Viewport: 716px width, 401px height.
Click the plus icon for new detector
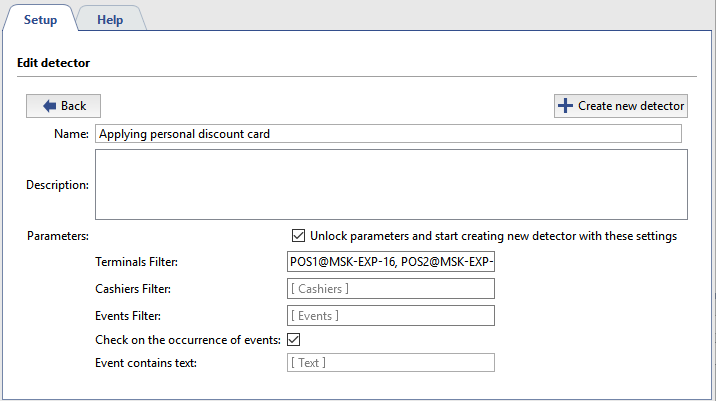(x=566, y=106)
